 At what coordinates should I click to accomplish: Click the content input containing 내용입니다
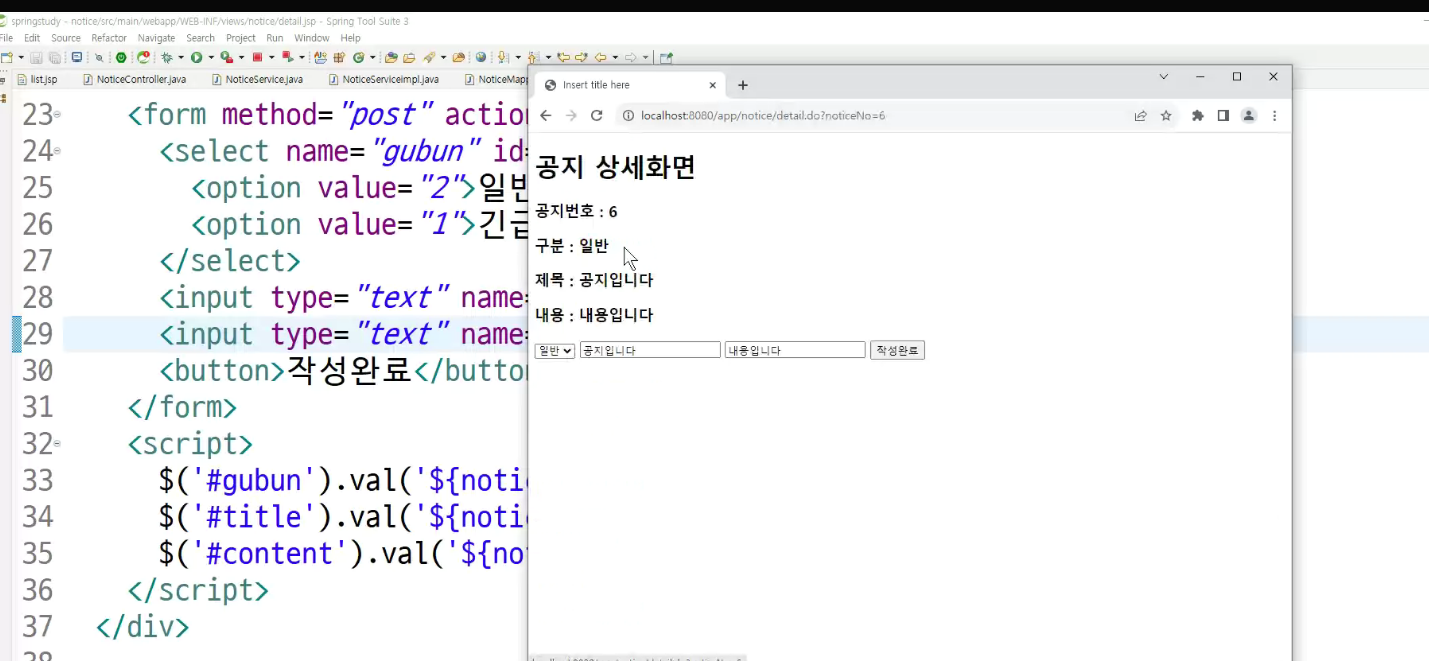(x=795, y=350)
